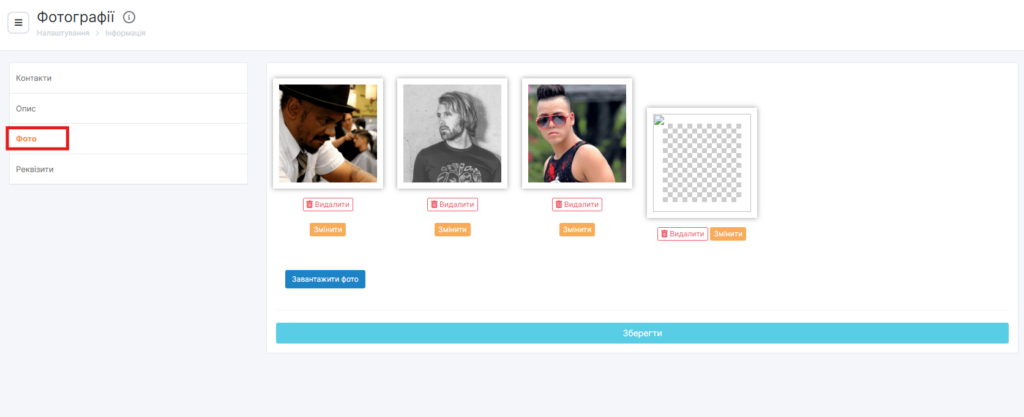Change the broken placeholder image
Viewport: 1024px width, 417px height.
(728, 234)
